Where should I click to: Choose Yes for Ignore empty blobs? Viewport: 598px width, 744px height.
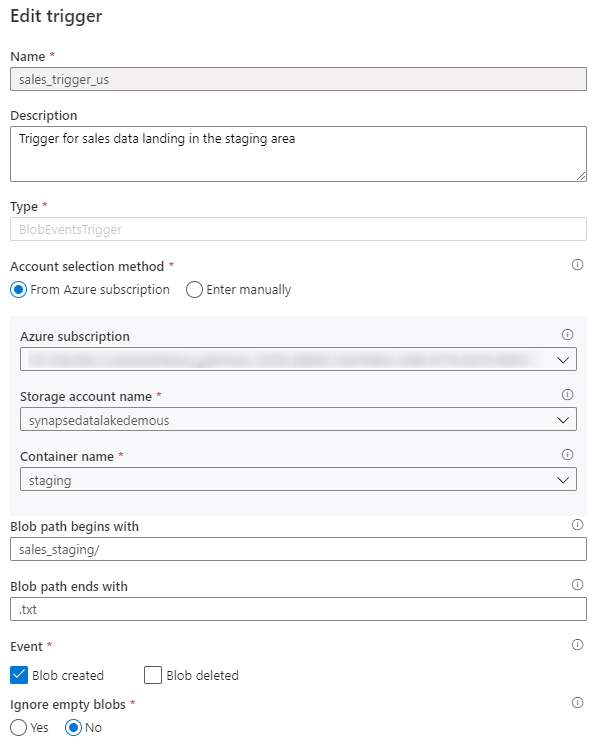(19, 727)
